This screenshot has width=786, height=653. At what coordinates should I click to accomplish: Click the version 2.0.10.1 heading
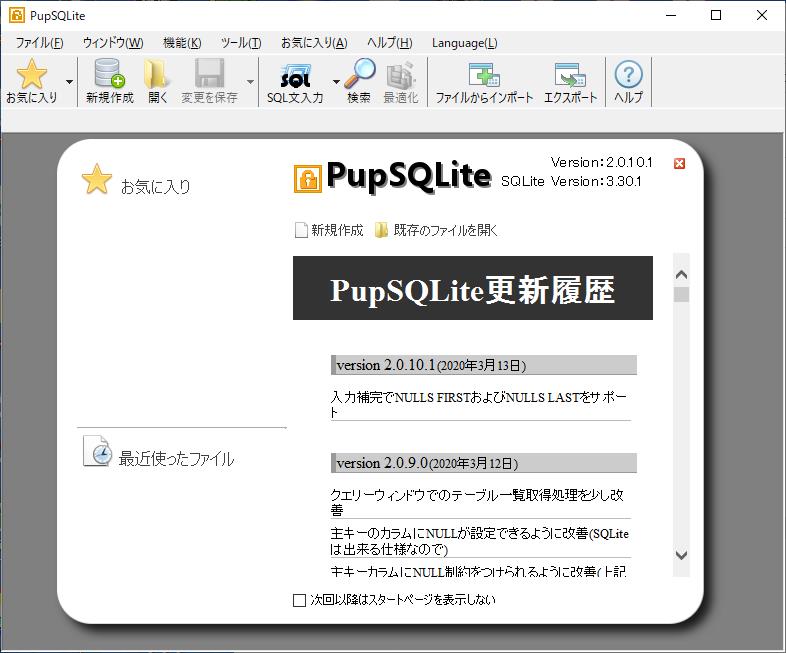(x=484, y=365)
